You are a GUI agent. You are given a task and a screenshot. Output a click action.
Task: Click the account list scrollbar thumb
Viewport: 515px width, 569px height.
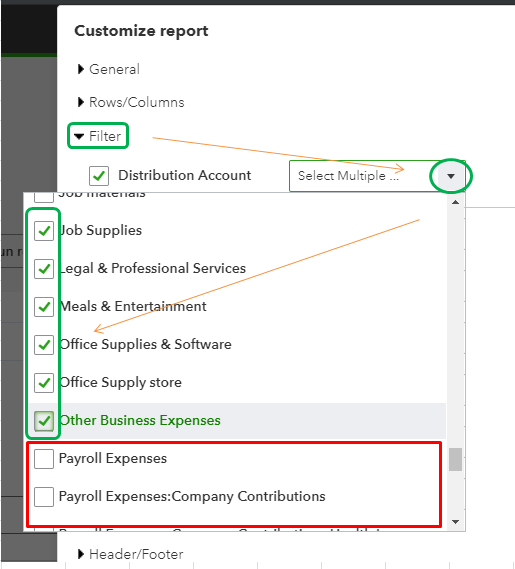pos(455,459)
